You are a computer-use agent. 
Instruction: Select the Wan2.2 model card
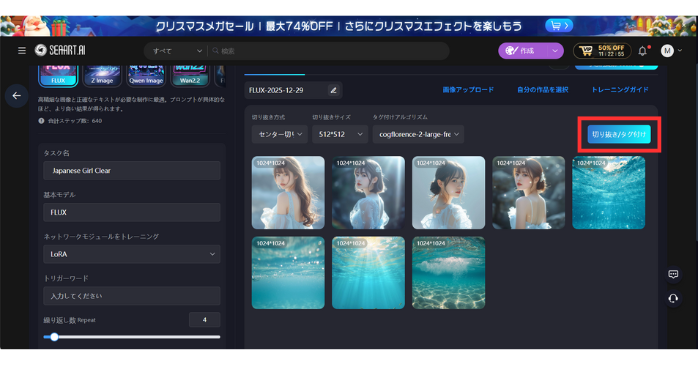(x=190, y=76)
